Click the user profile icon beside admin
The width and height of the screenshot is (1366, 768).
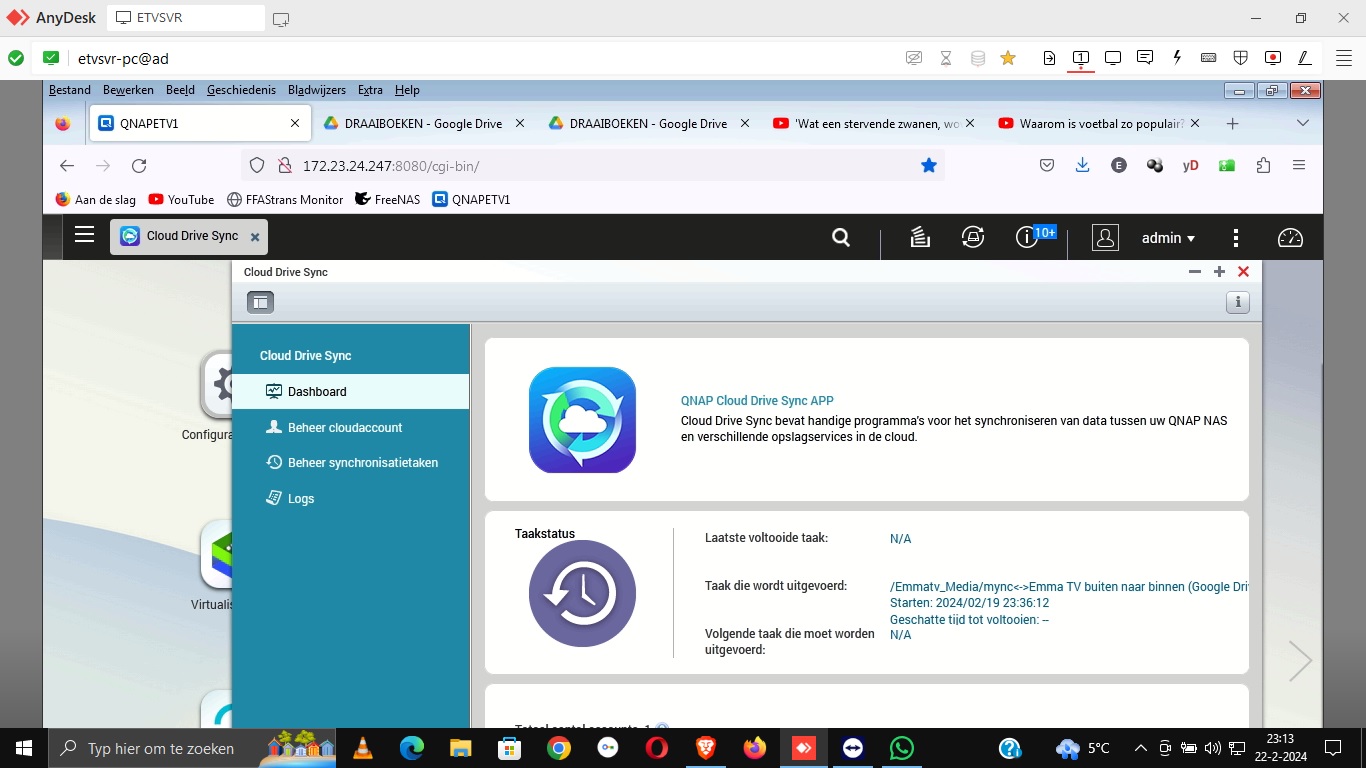1105,237
